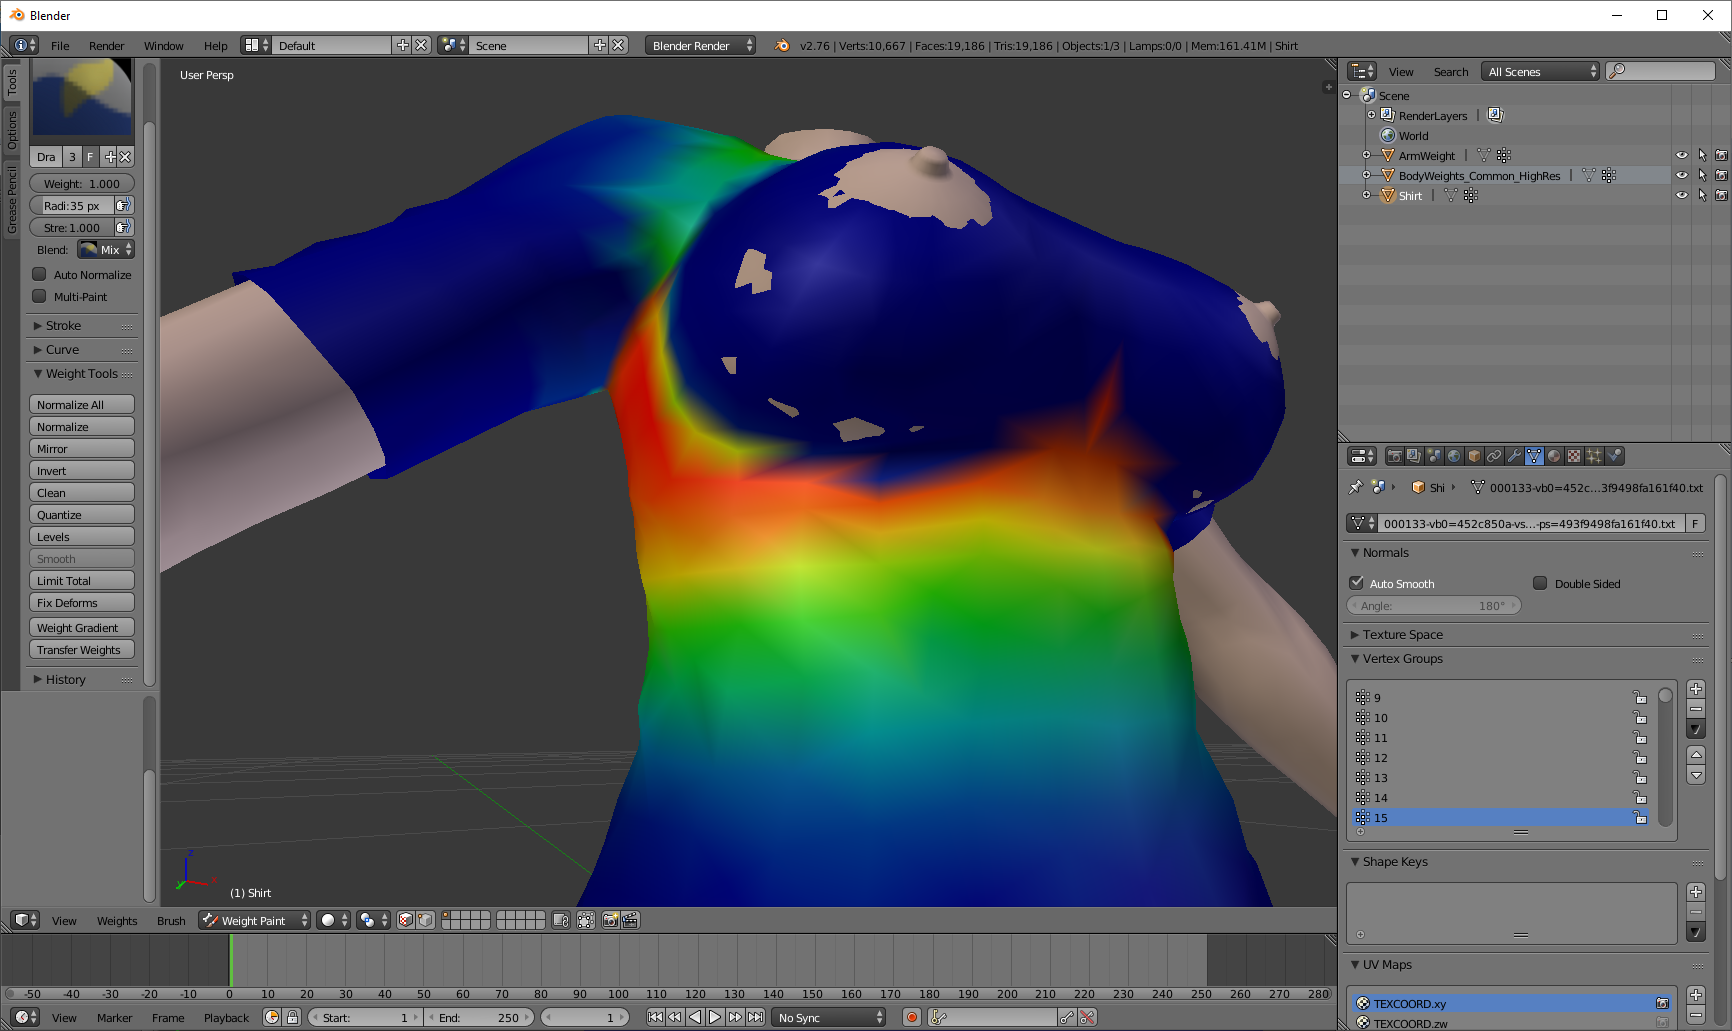Toggle lock on vertex group 15
Viewport: 1732px width, 1031px height.
(1640, 817)
